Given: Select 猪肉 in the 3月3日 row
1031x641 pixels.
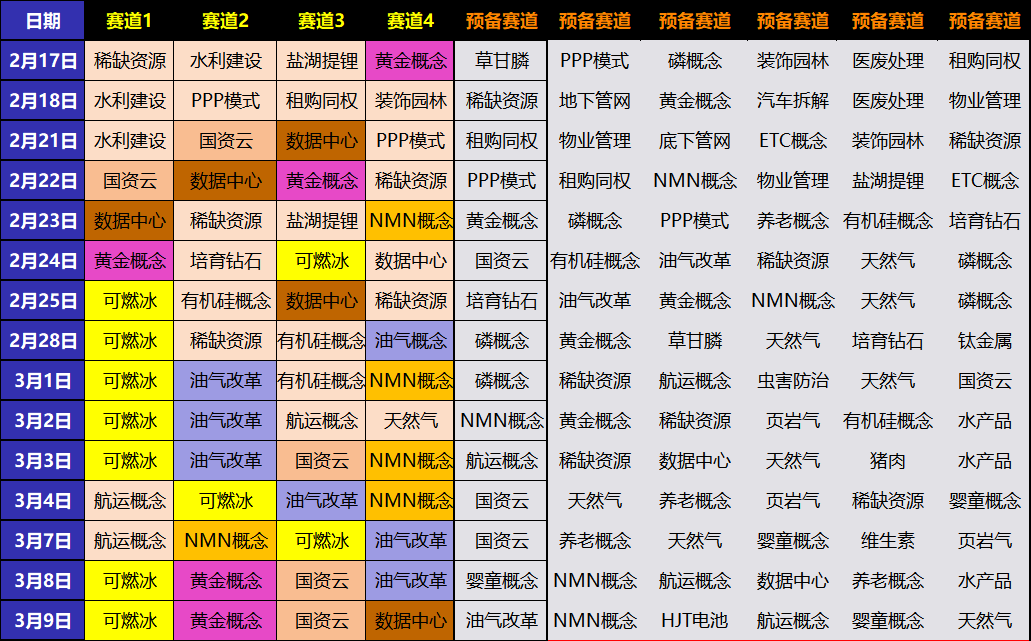Looking at the screenshot, I should coord(888,461).
